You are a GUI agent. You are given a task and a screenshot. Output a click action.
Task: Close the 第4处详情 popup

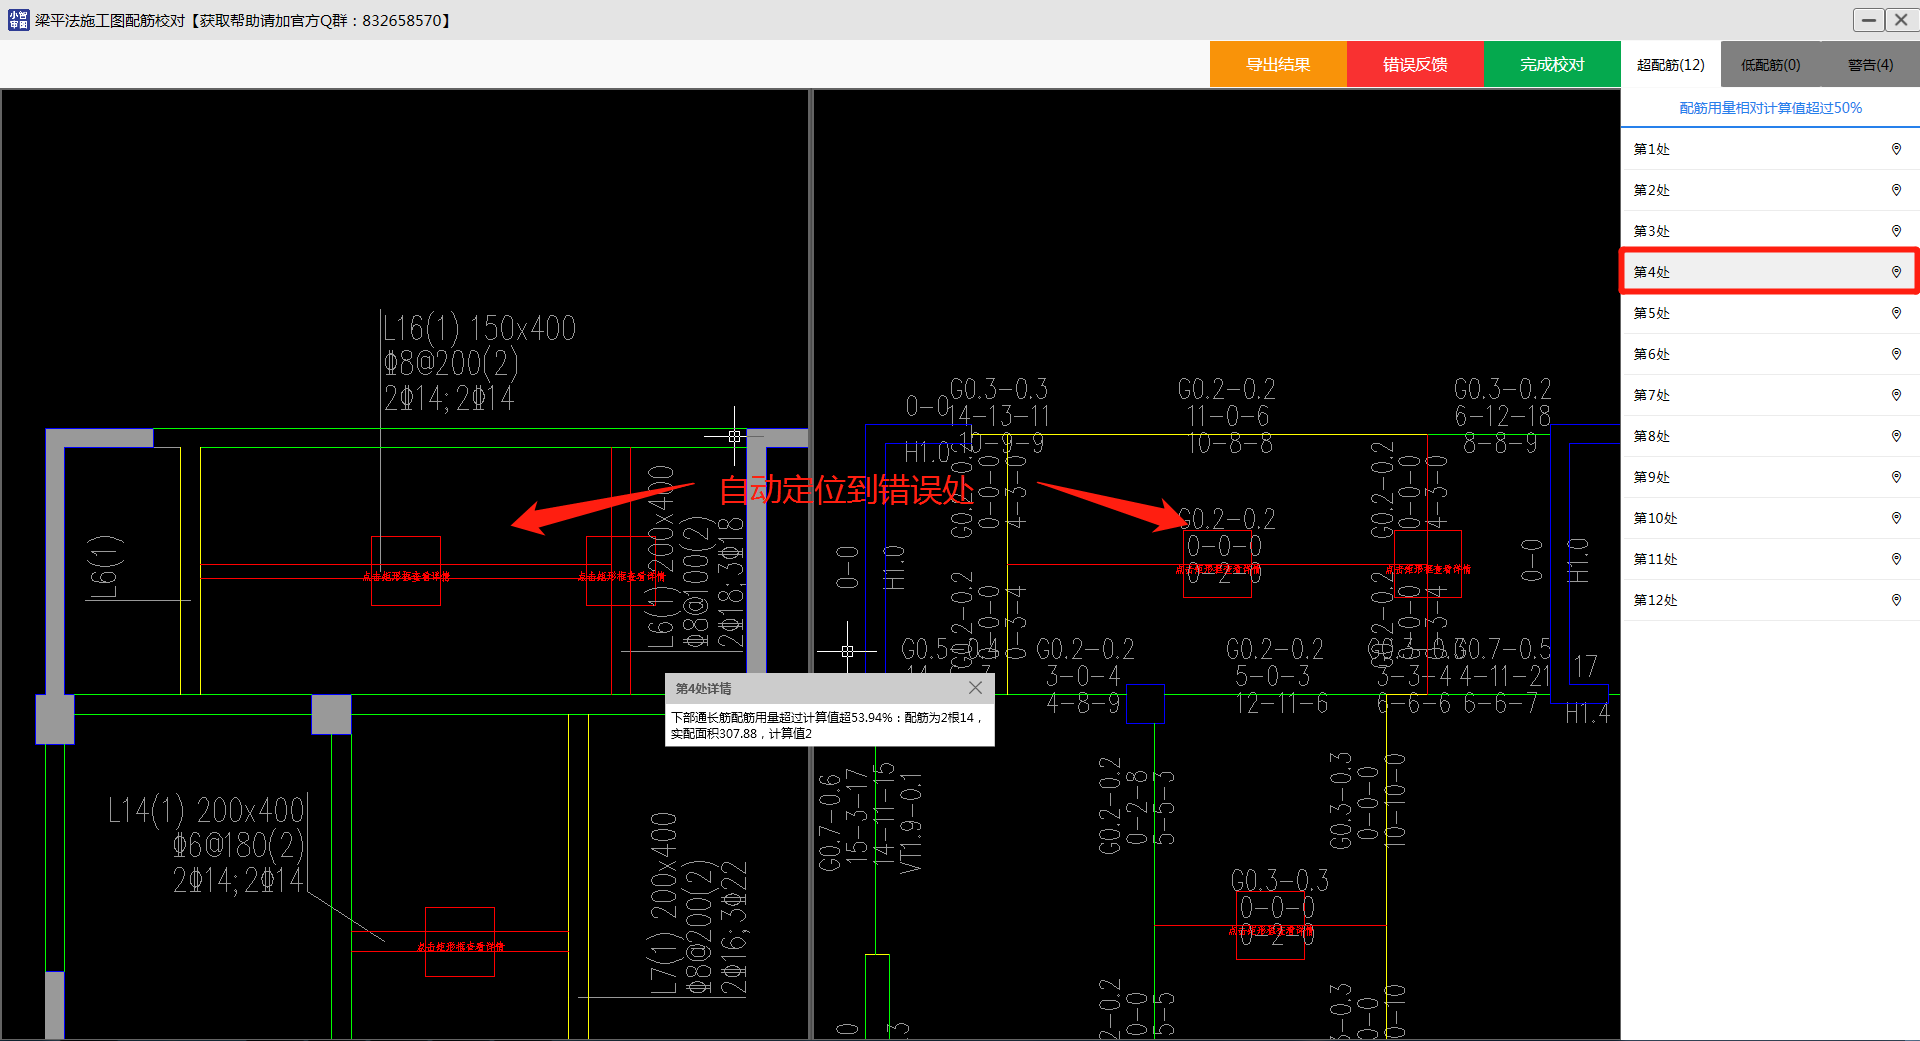[x=975, y=688]
